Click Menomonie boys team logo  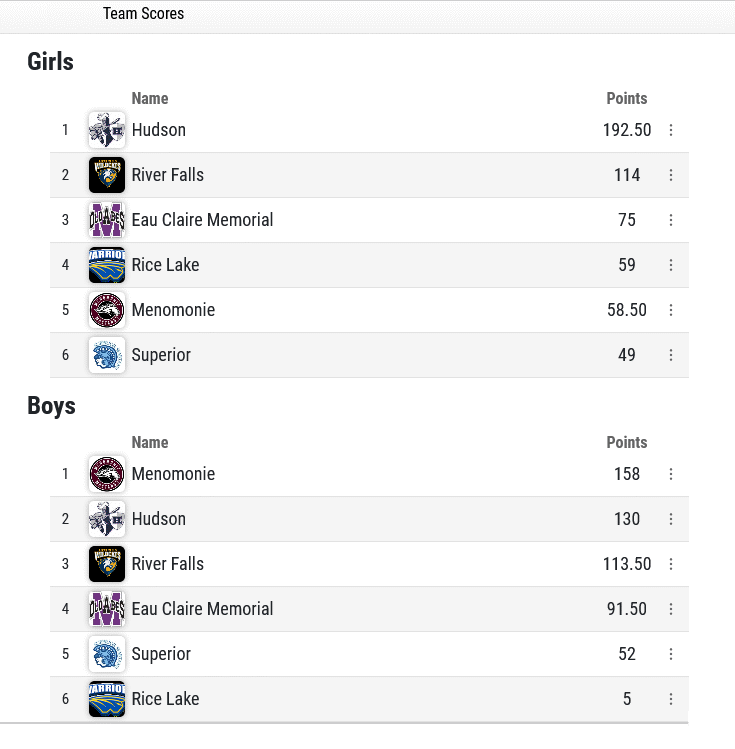coord(107,474)
